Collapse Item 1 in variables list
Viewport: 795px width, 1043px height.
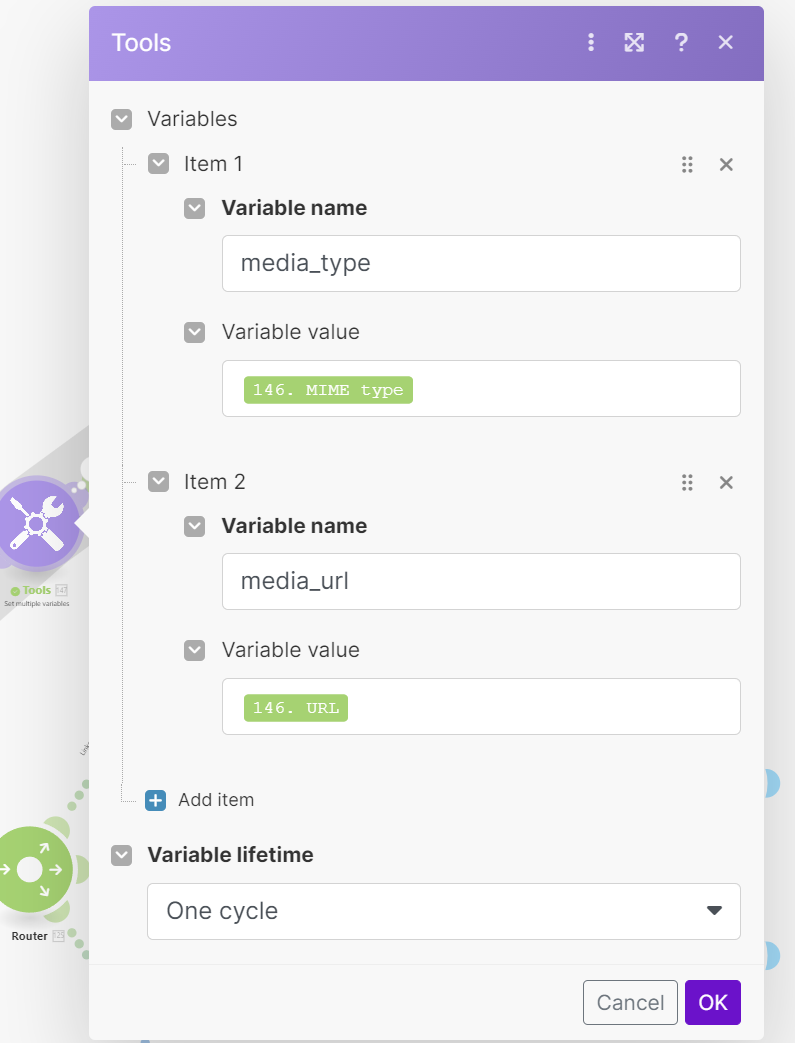[158, 164]
